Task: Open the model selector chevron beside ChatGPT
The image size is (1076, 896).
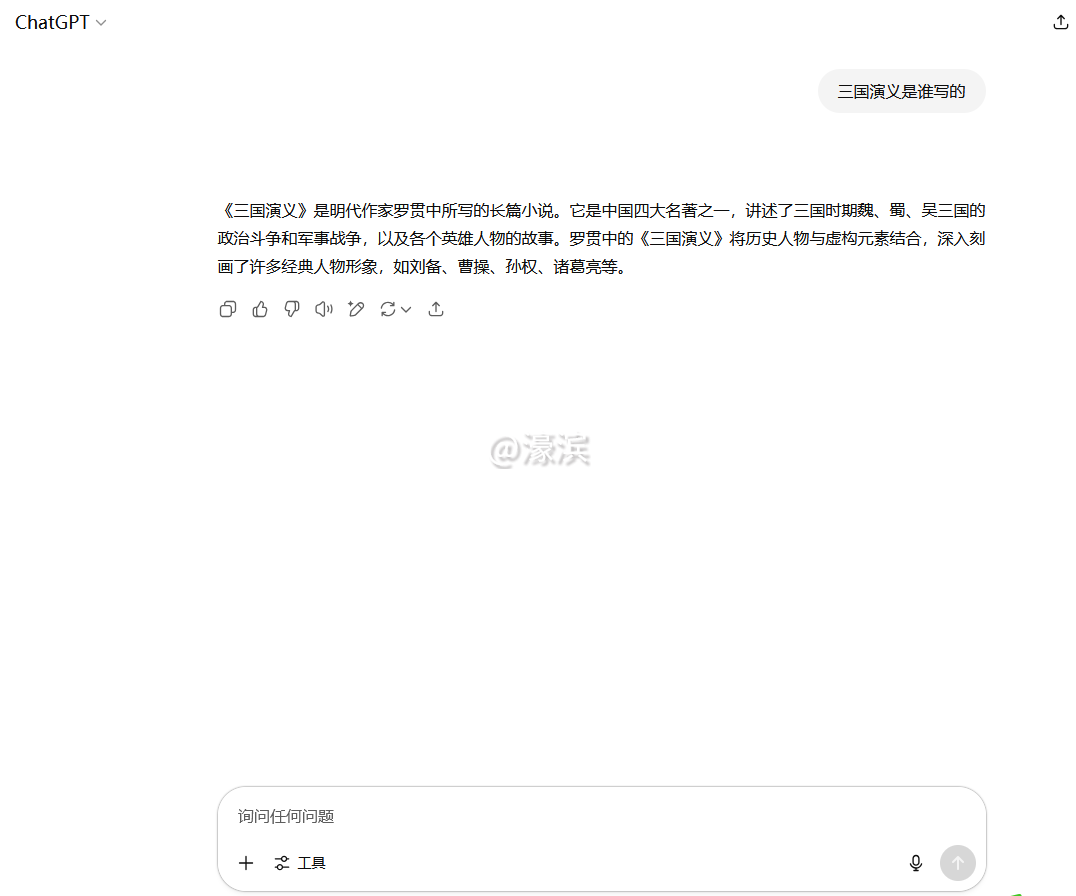Action: point(100,21)
